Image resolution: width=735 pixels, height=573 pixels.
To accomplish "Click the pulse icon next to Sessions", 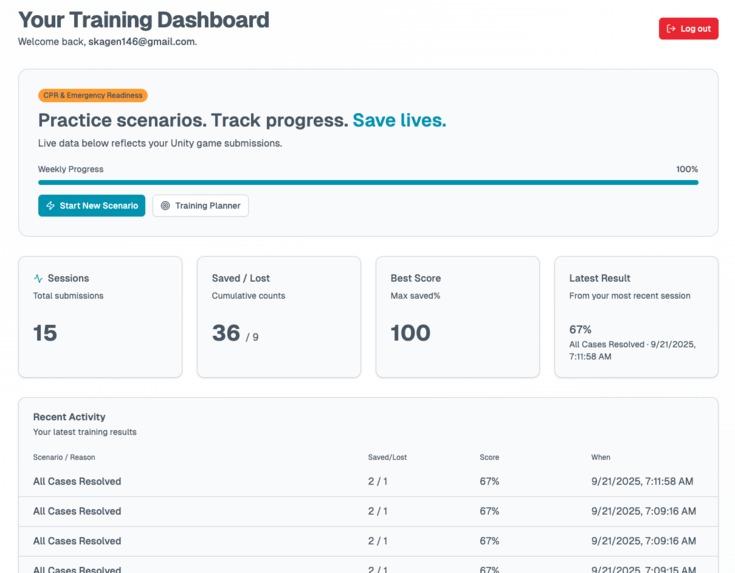I will [x=38, y=278].
